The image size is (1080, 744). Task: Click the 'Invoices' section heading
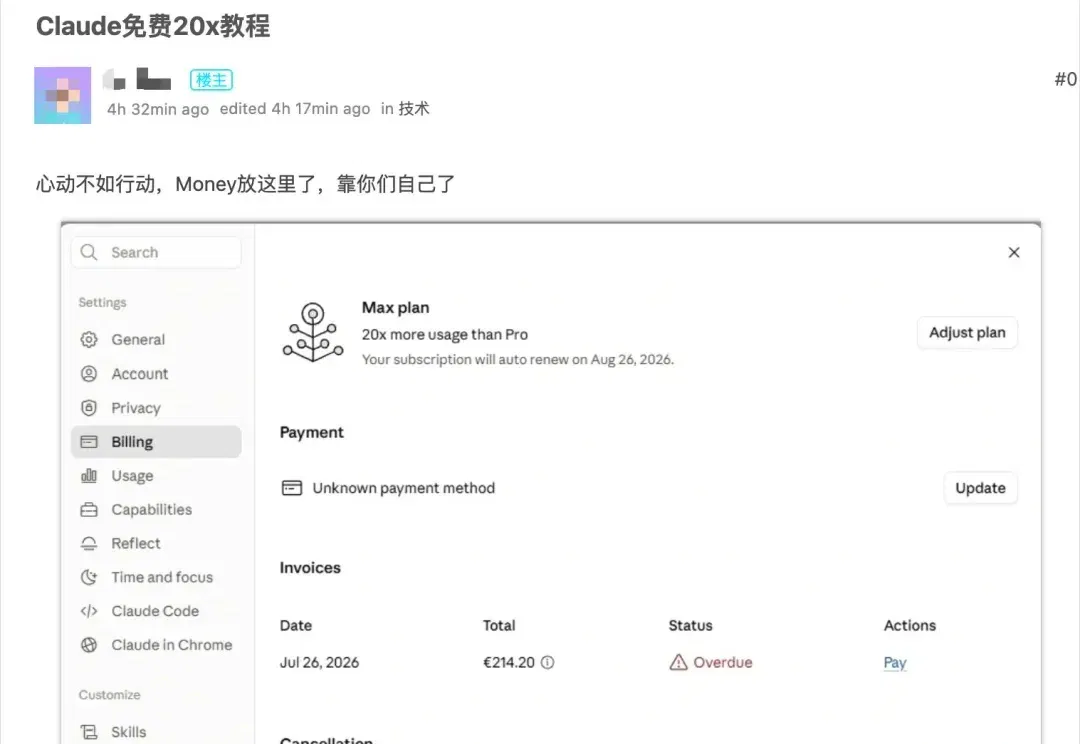click(x=310, y=568)
